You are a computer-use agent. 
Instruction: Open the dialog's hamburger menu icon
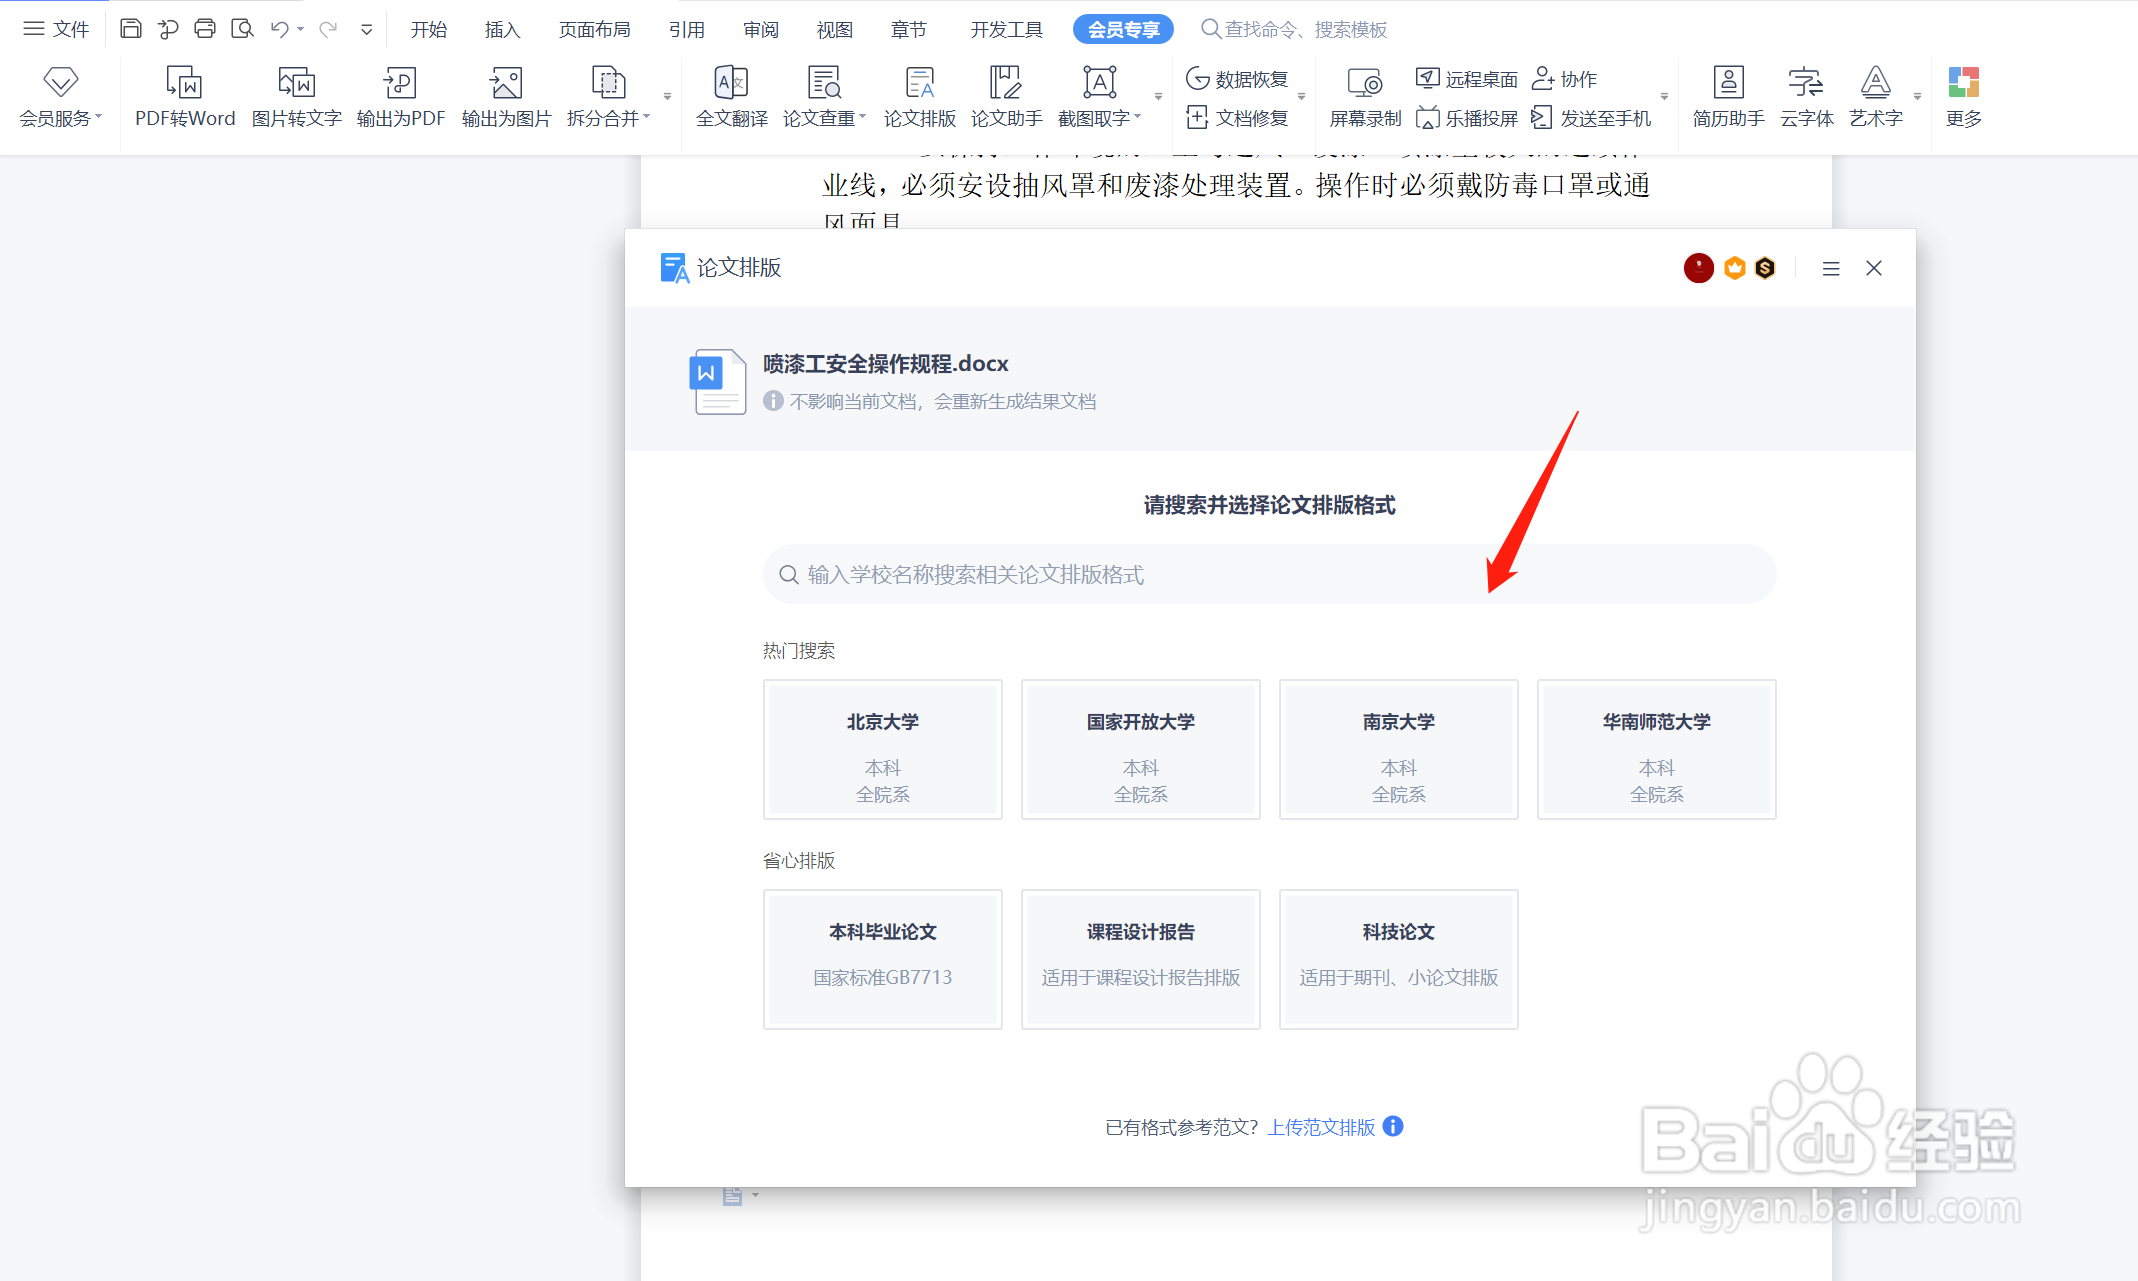(1831, 268)
